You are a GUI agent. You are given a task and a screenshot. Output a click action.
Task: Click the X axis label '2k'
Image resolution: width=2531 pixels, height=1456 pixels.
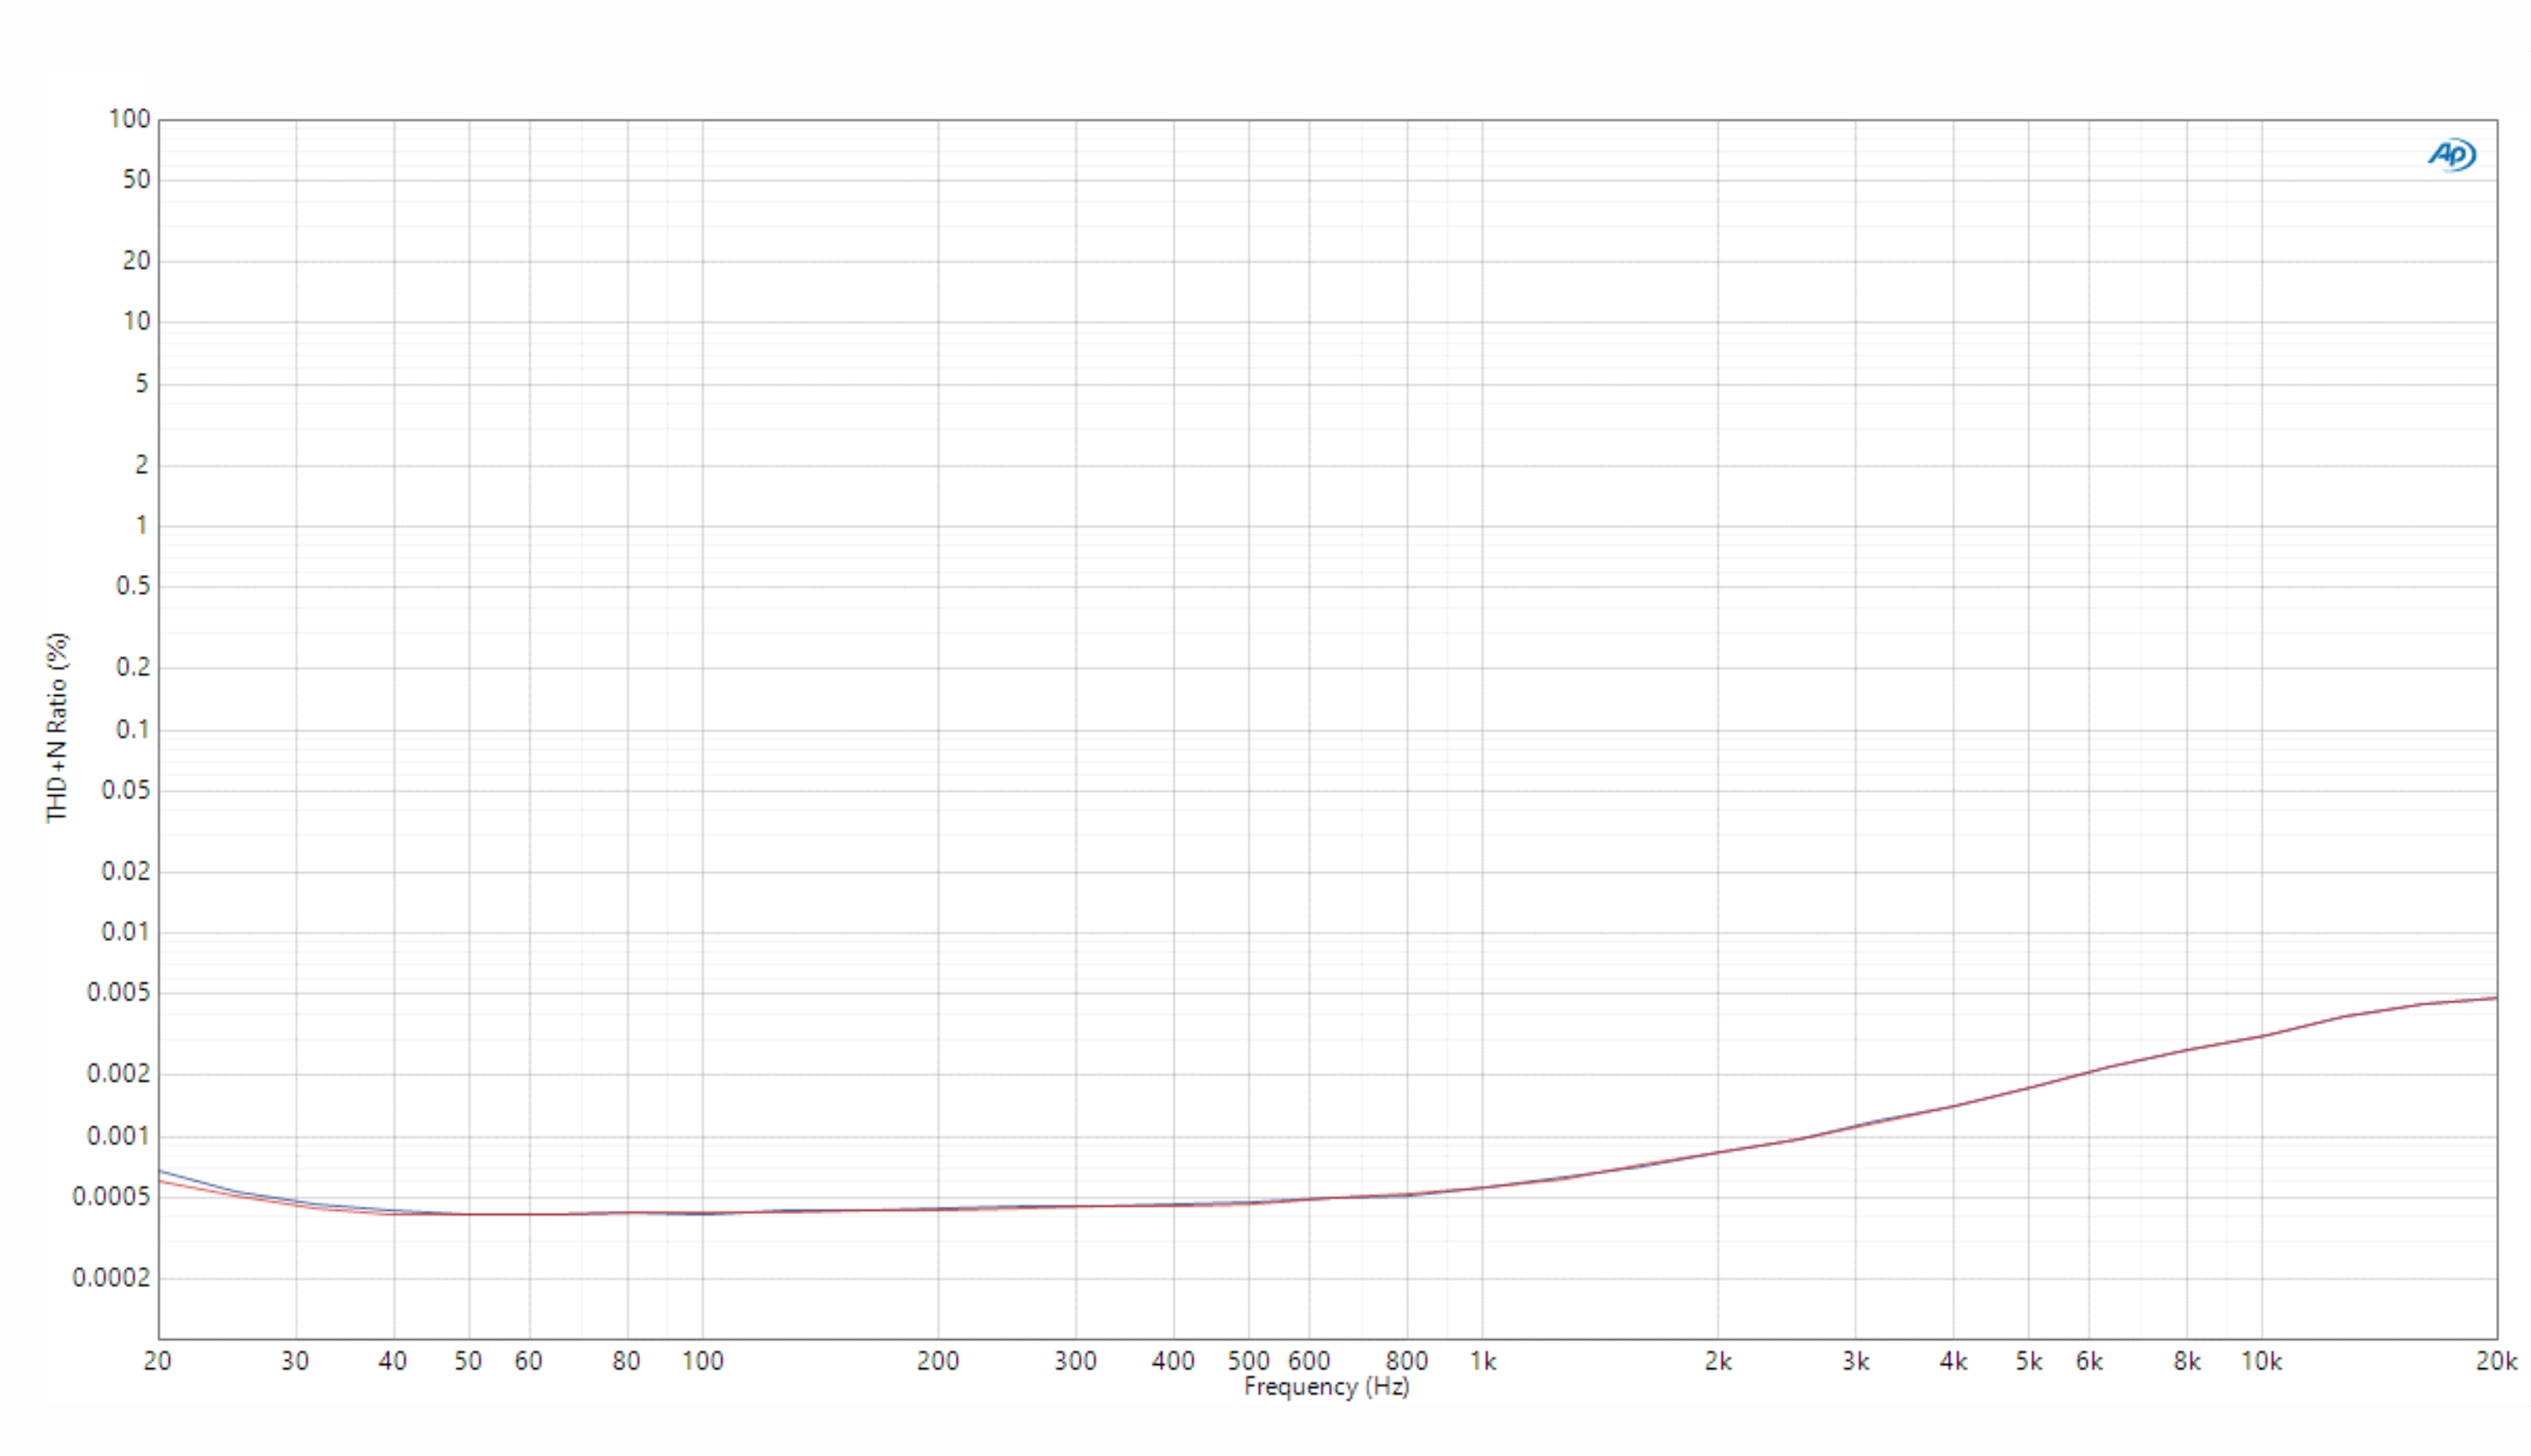(x=1718, y=1361)
